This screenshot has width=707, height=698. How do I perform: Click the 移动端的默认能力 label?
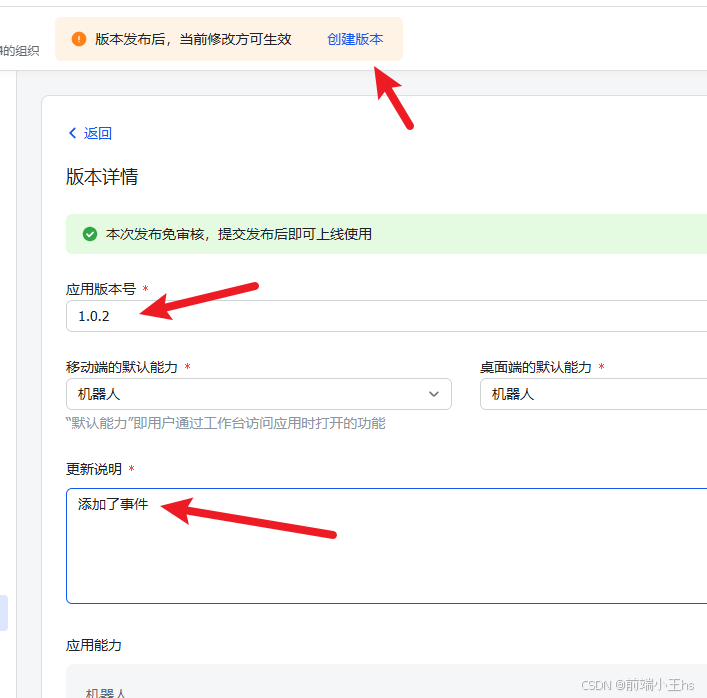pos(122,367)
